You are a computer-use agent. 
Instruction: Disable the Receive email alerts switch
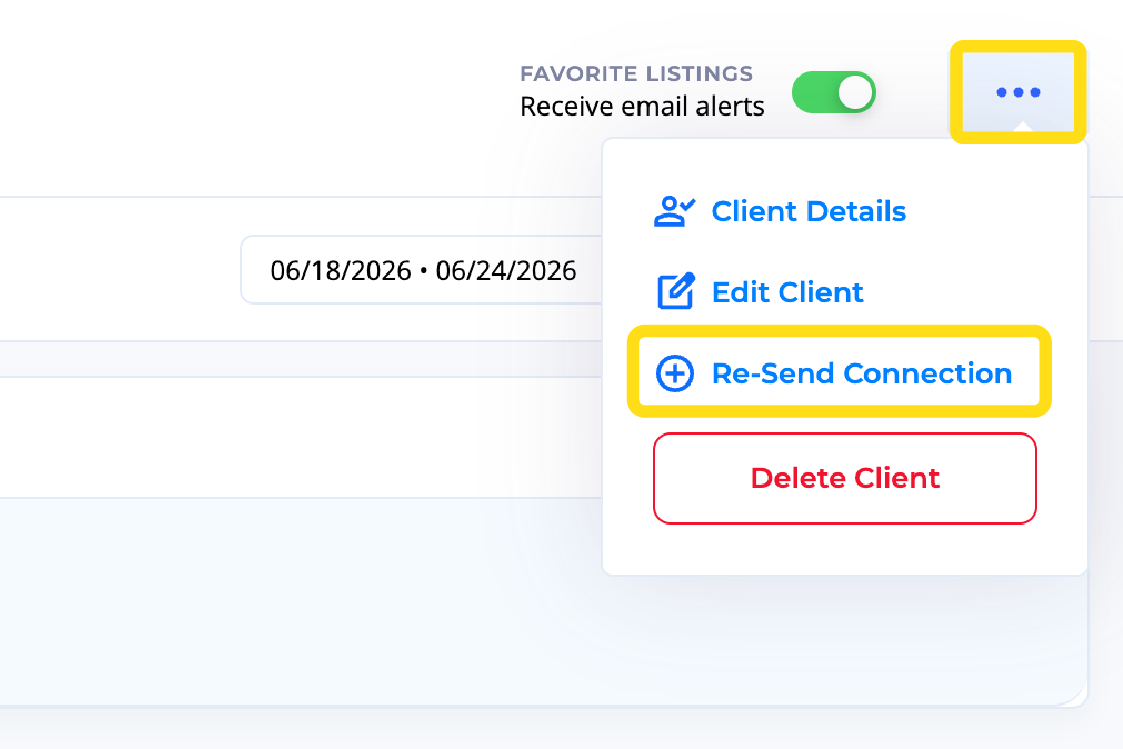(834, 92)
